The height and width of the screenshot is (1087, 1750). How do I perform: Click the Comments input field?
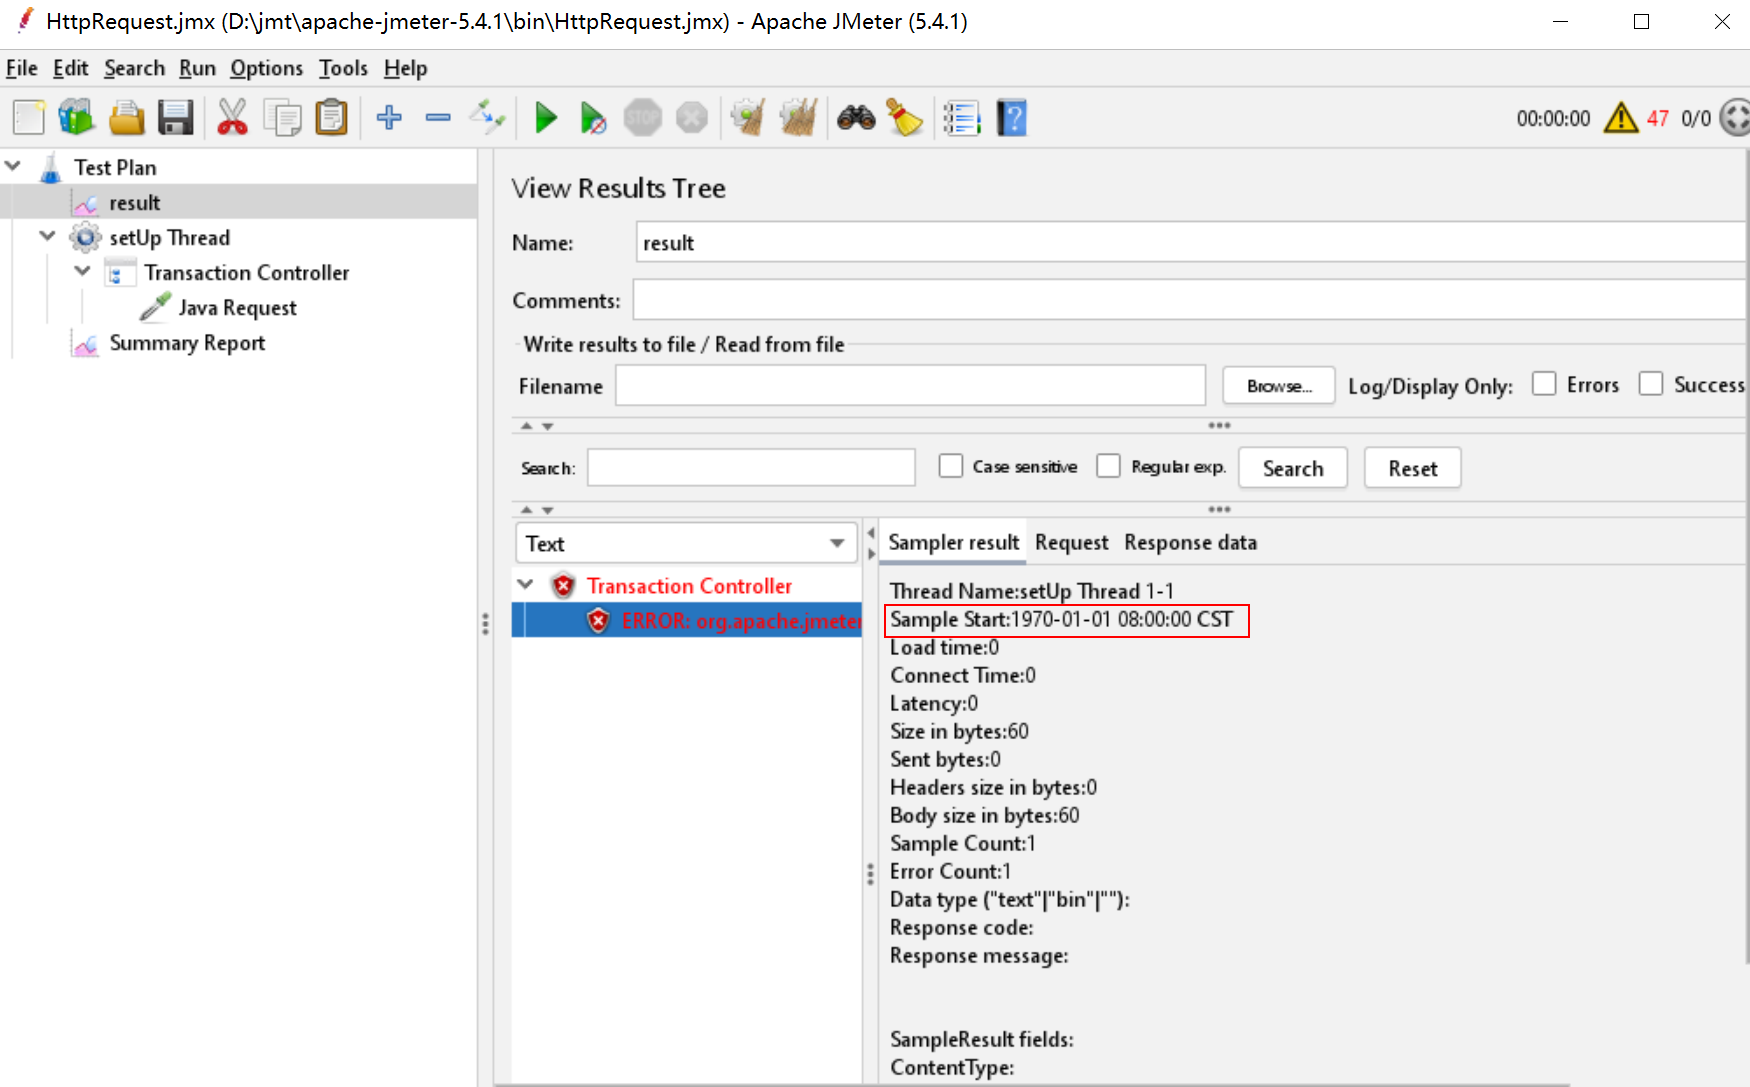point(1189,300)
